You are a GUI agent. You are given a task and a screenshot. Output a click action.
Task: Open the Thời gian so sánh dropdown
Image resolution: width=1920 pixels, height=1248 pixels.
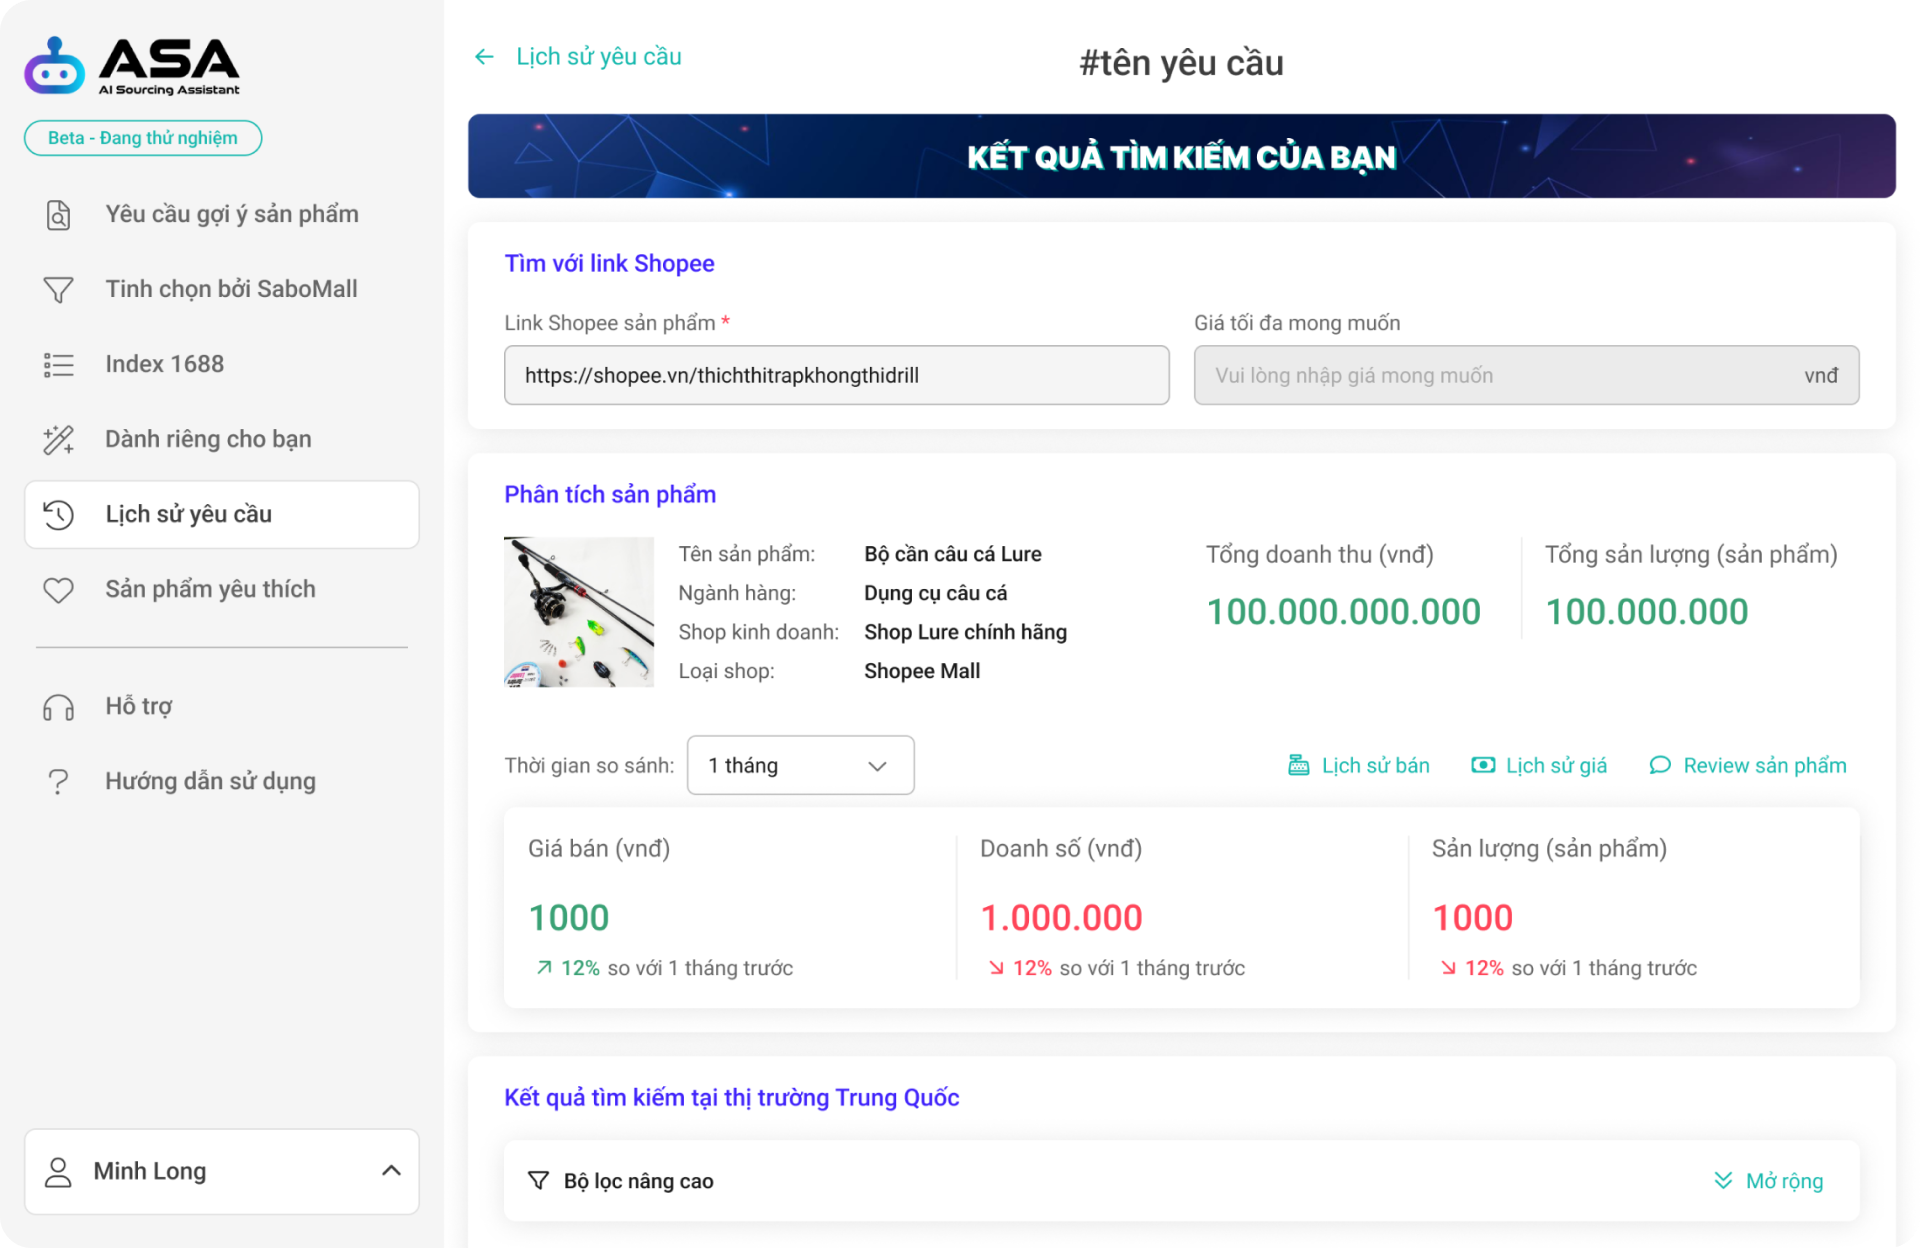click(800, 765)
